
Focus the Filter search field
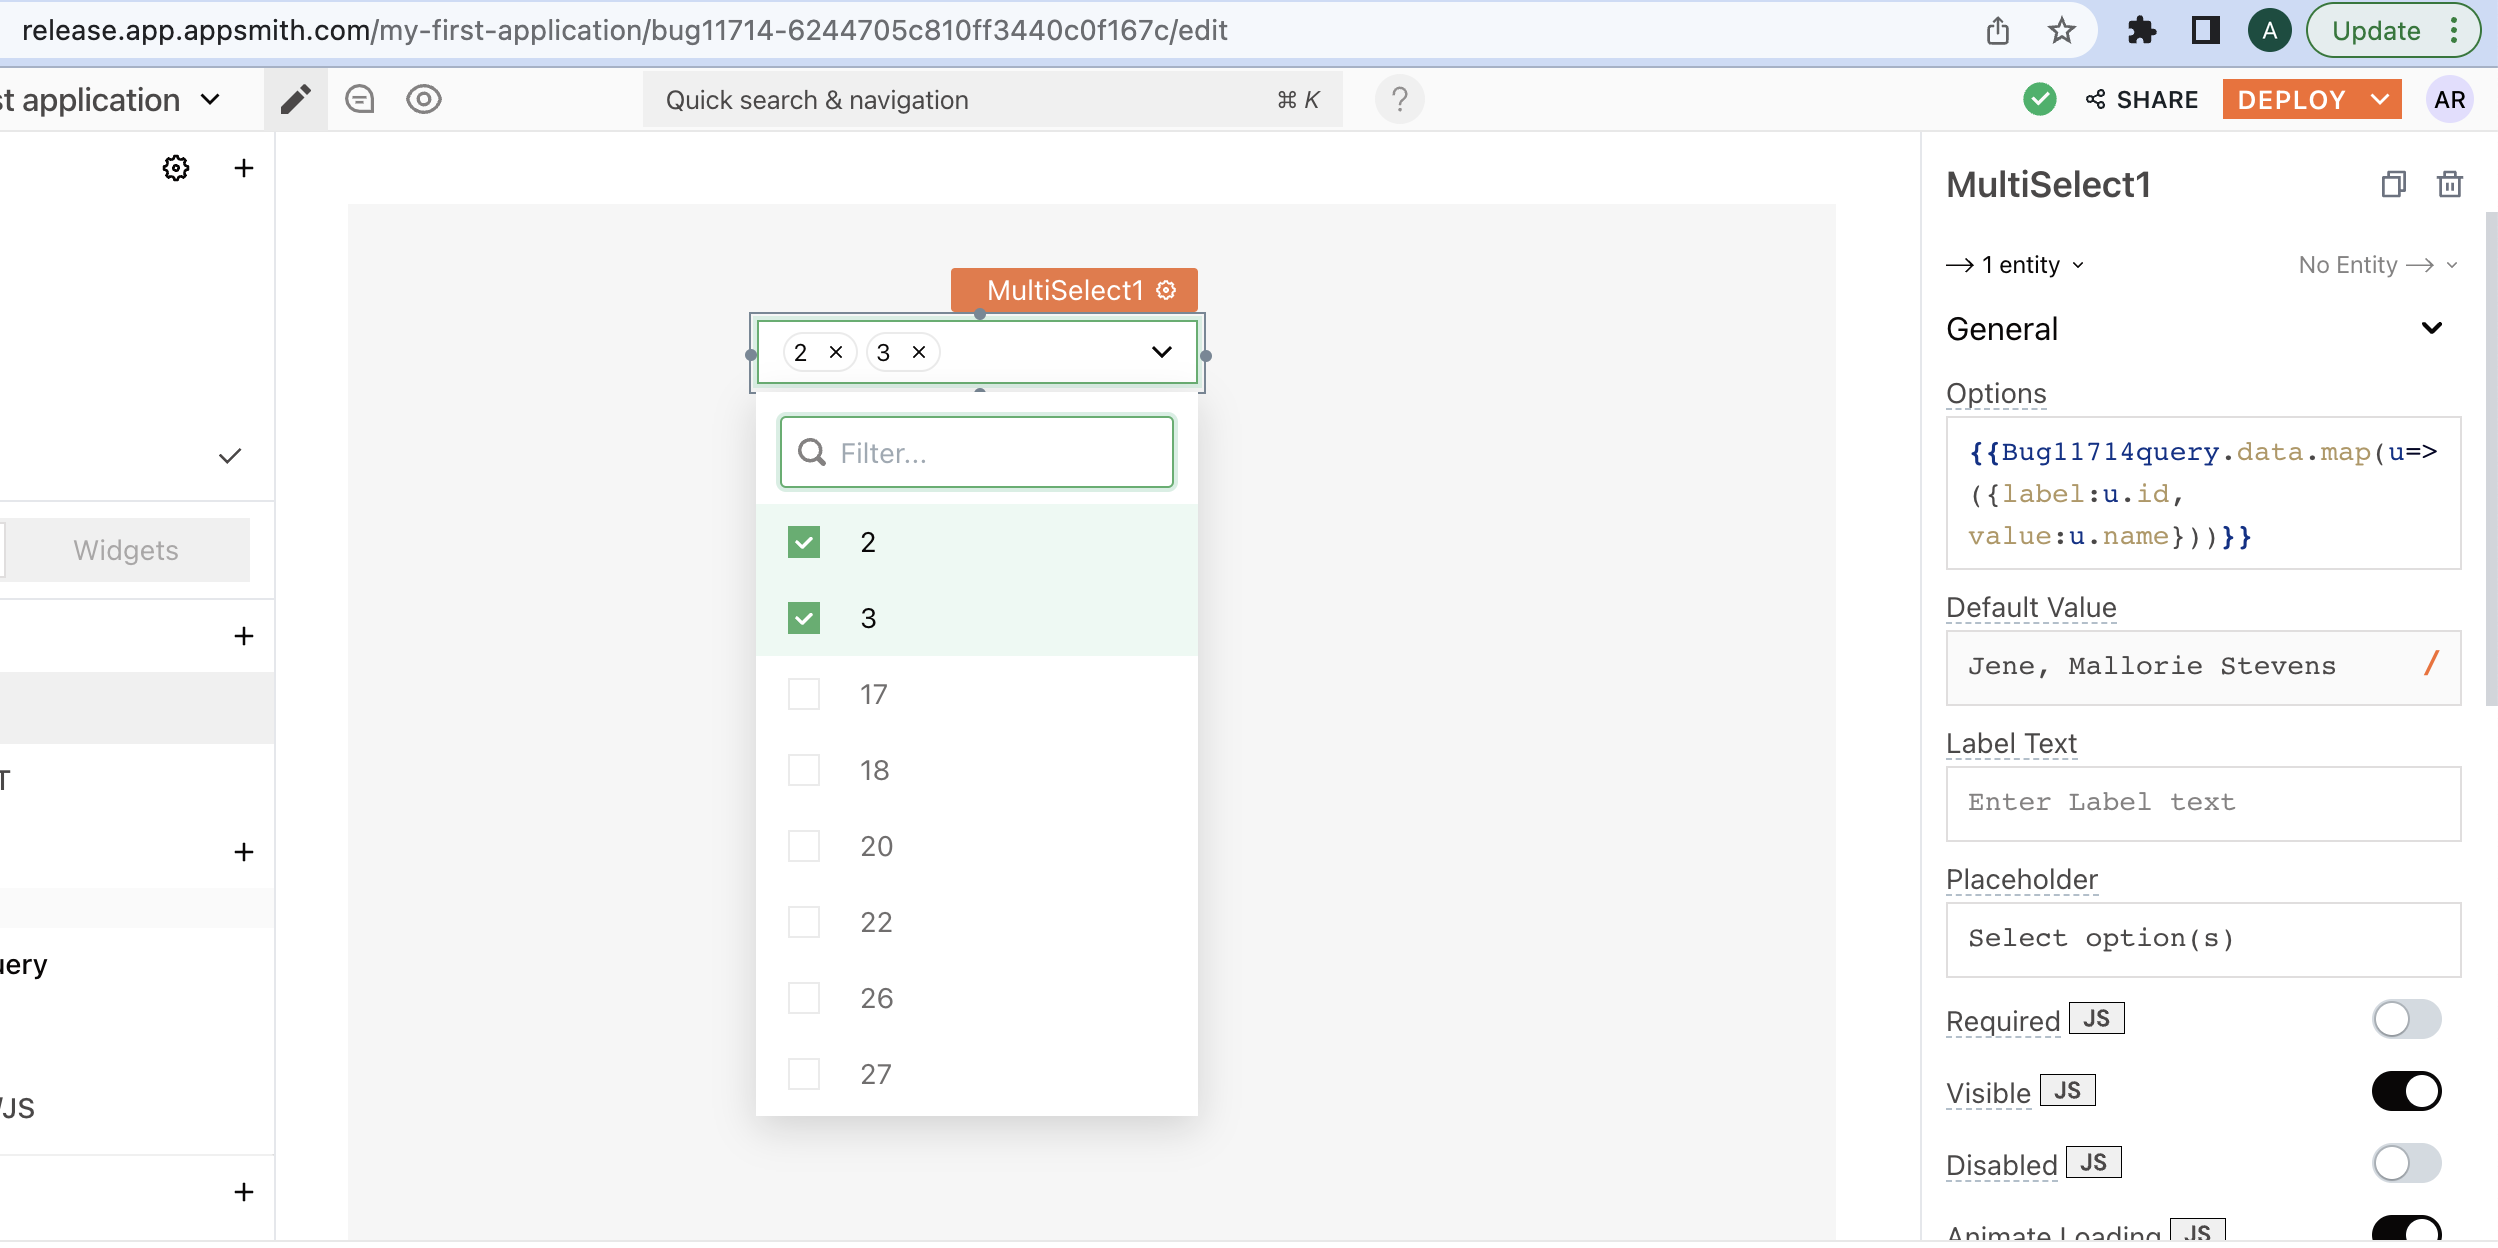[977, 452]
